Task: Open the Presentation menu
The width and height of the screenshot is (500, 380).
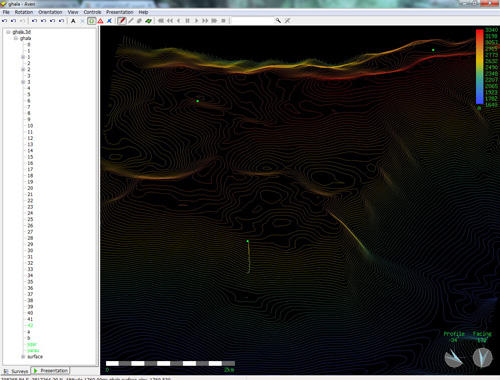Action: [x=120, y=12]
